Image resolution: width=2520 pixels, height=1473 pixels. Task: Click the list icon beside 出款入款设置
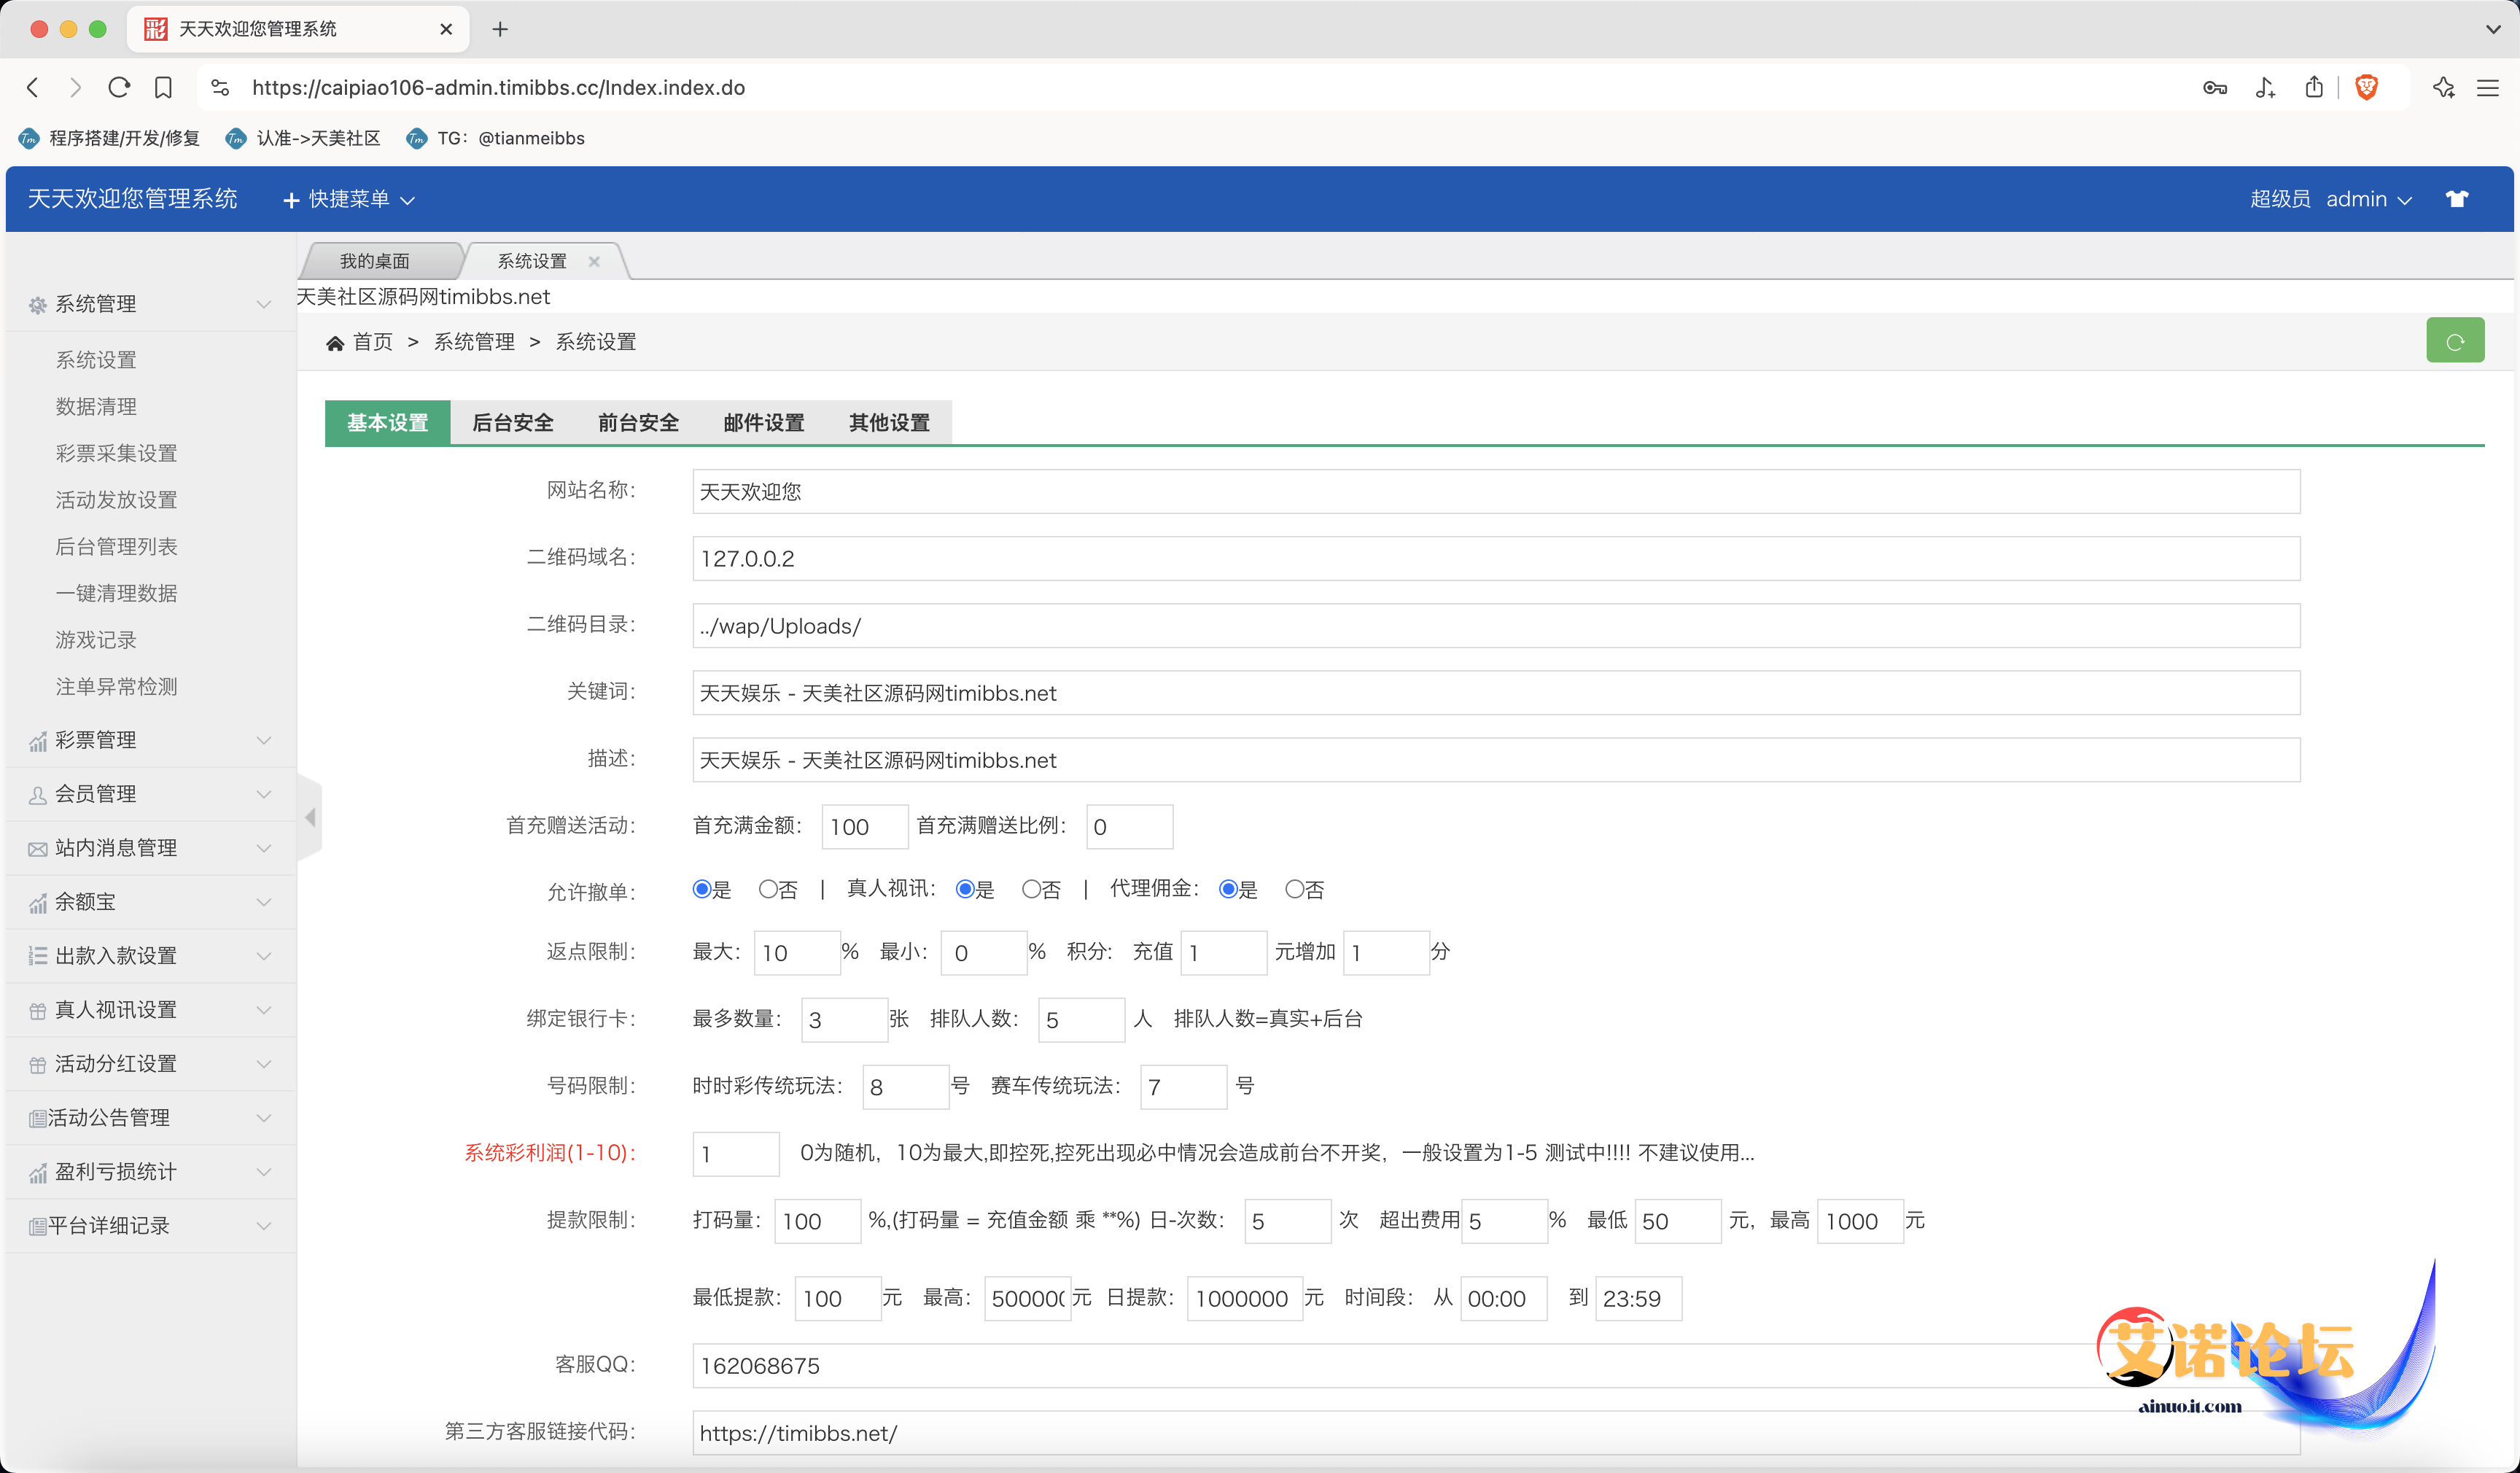[x=38, y=956]
